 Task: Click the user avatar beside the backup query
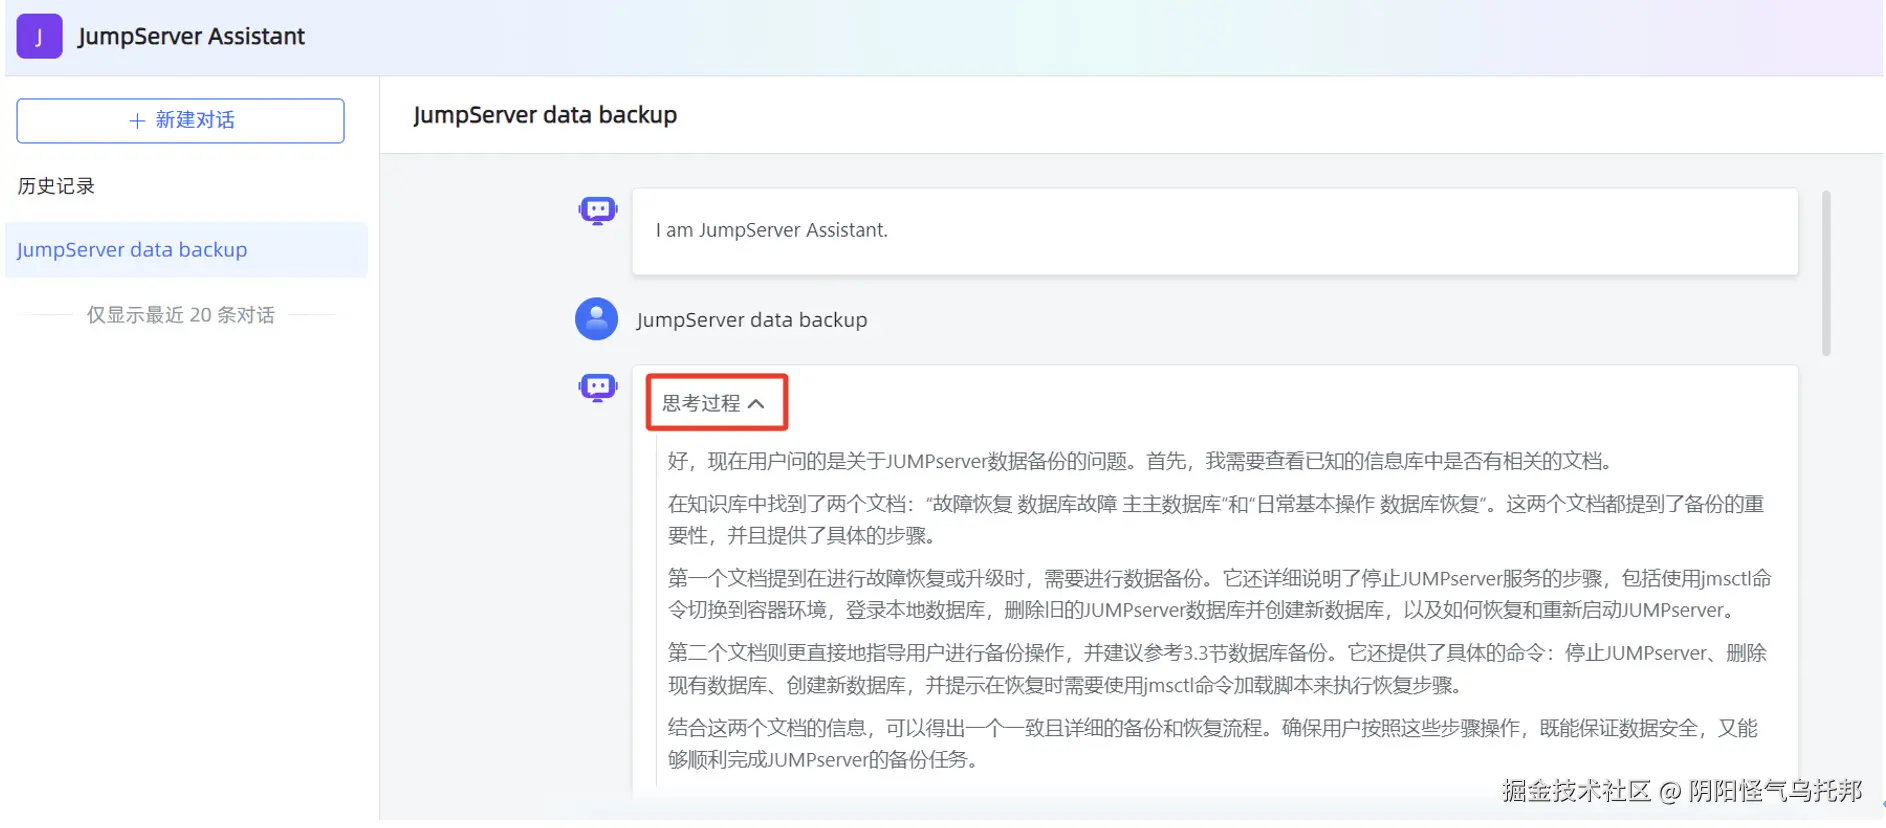pos(596,319)
